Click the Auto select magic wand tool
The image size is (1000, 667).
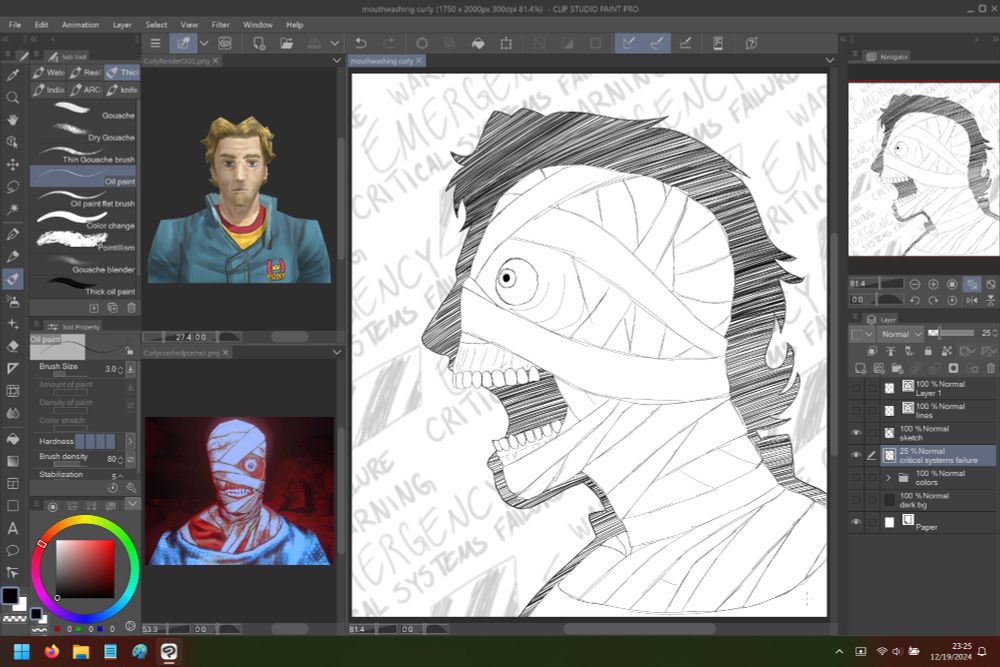[x=13, y=209]
